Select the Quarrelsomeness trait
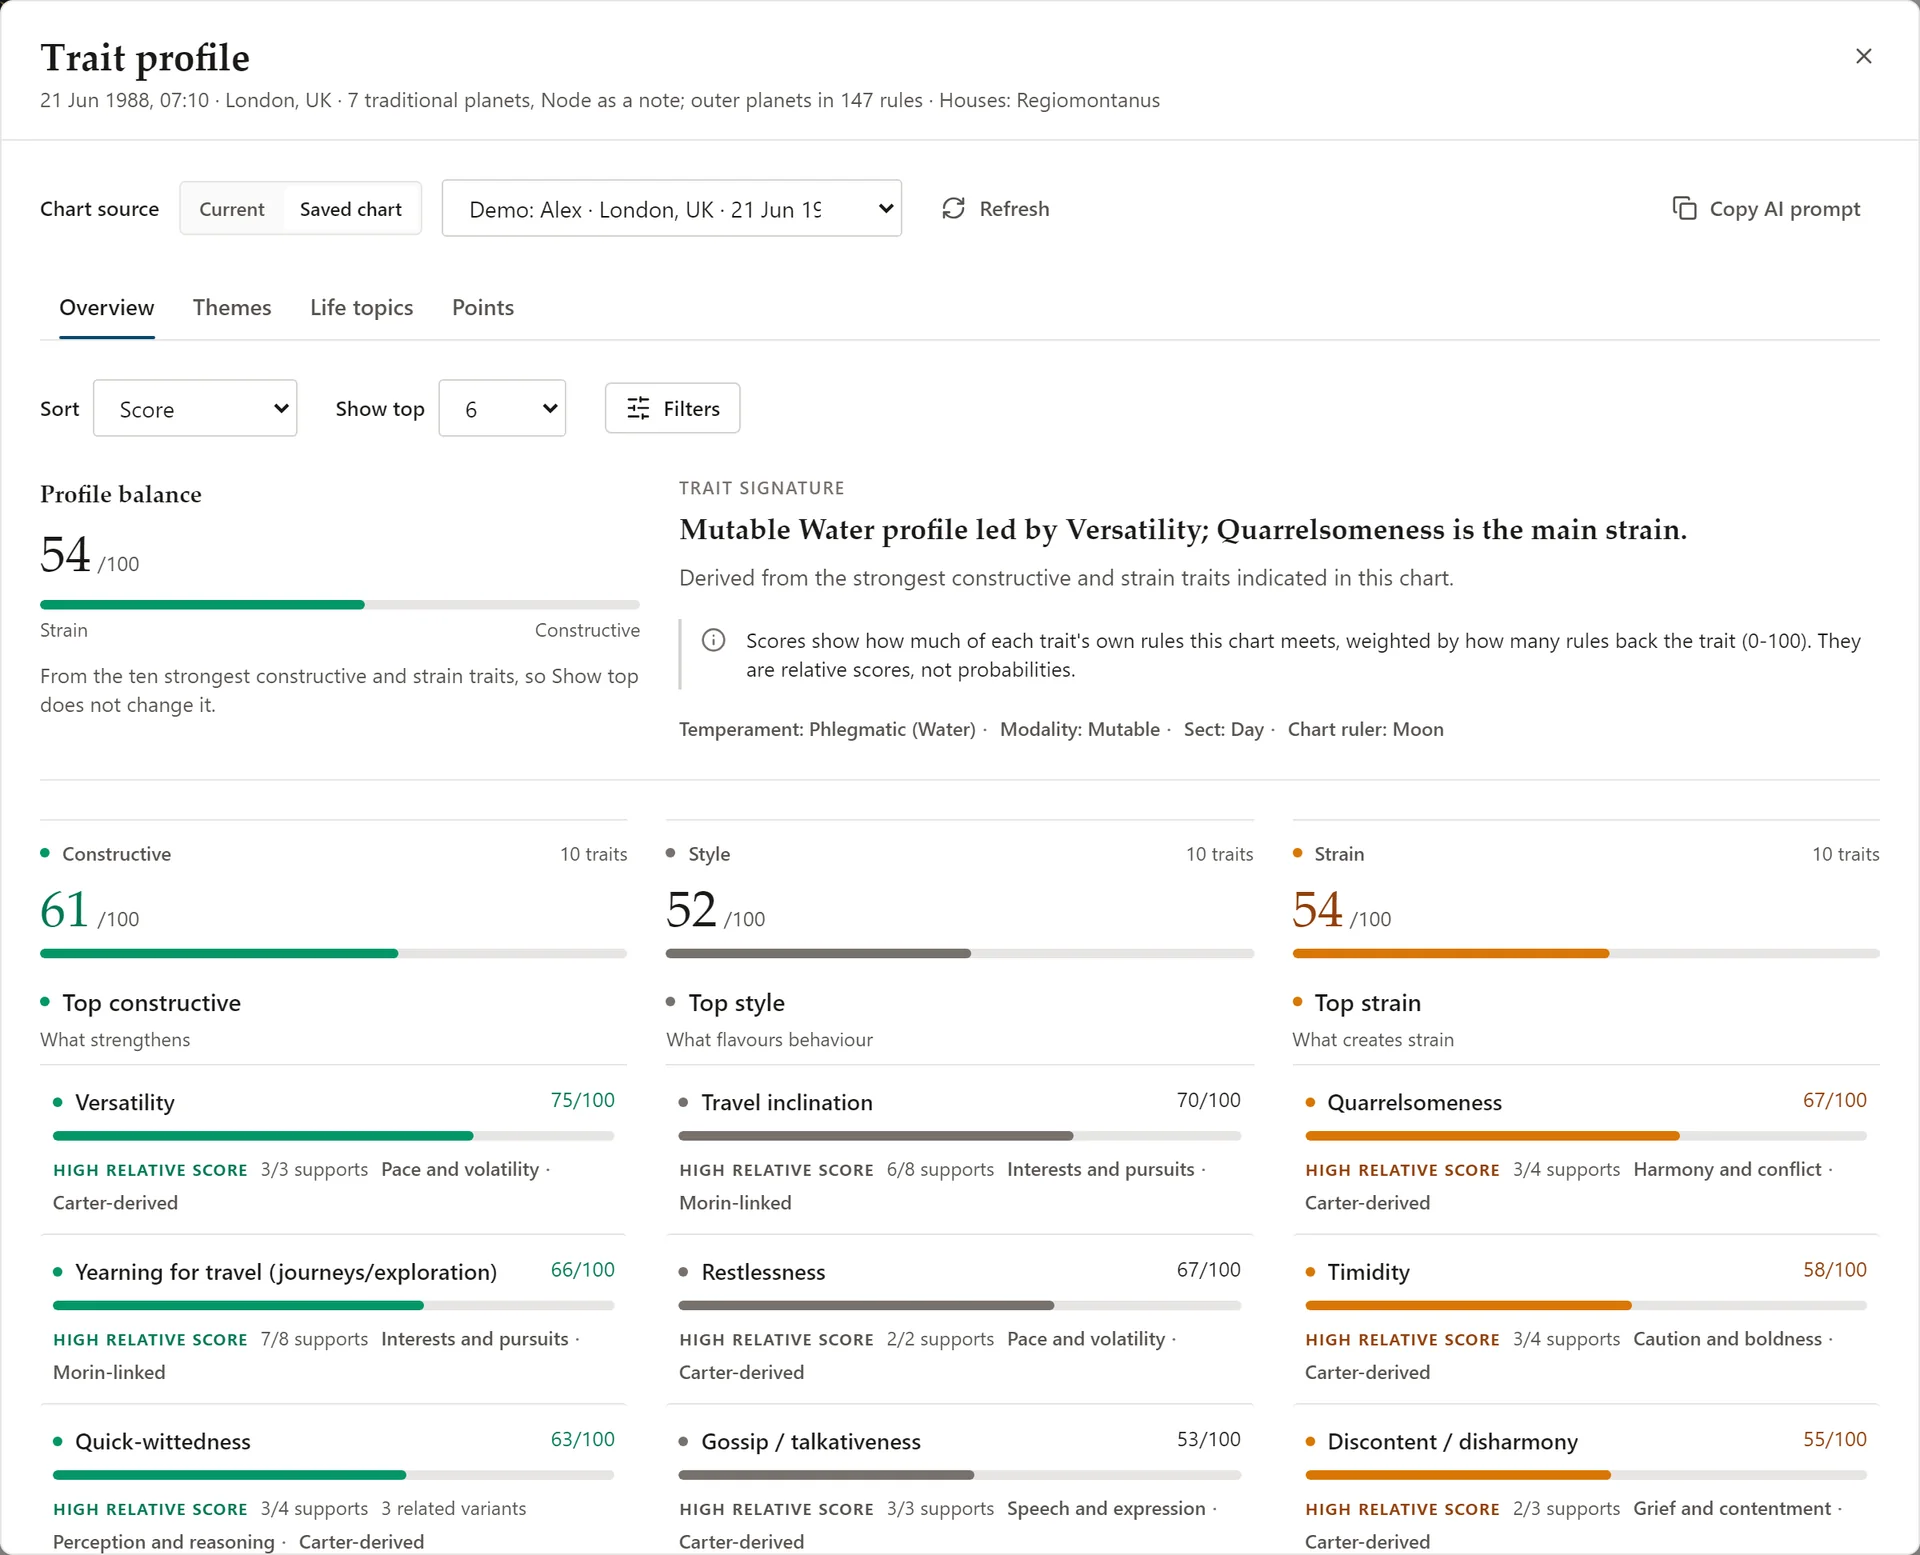This screenshot has width=1920, height=1555. click(1586, 1150)
